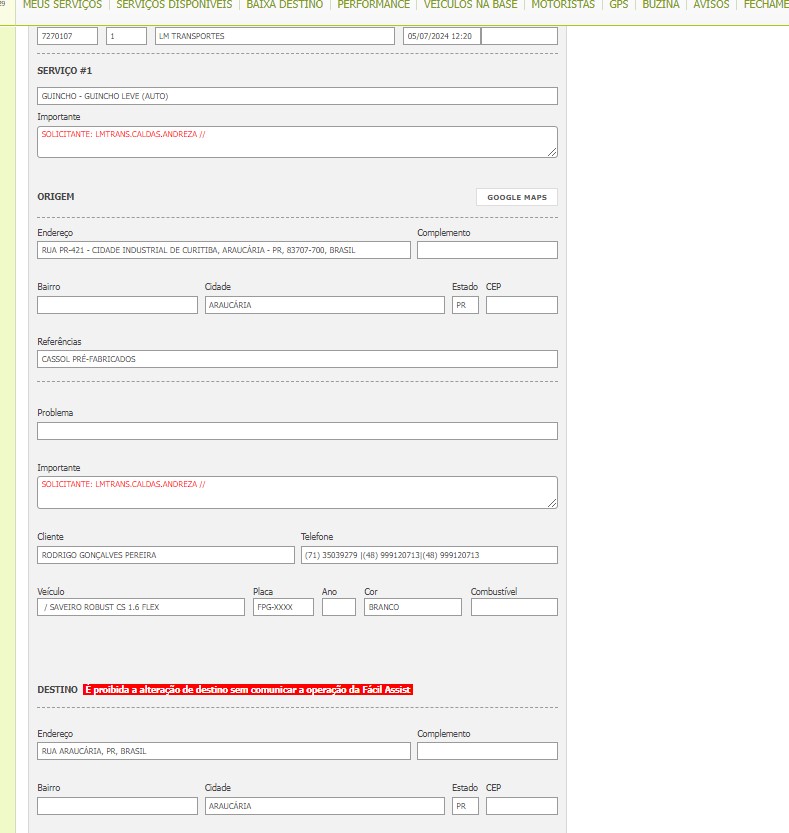Click the Cor field BRANCO
Image resolution: width=789 pixels, height=833 pixels.
pyautogui.click(x=413, y=607)
